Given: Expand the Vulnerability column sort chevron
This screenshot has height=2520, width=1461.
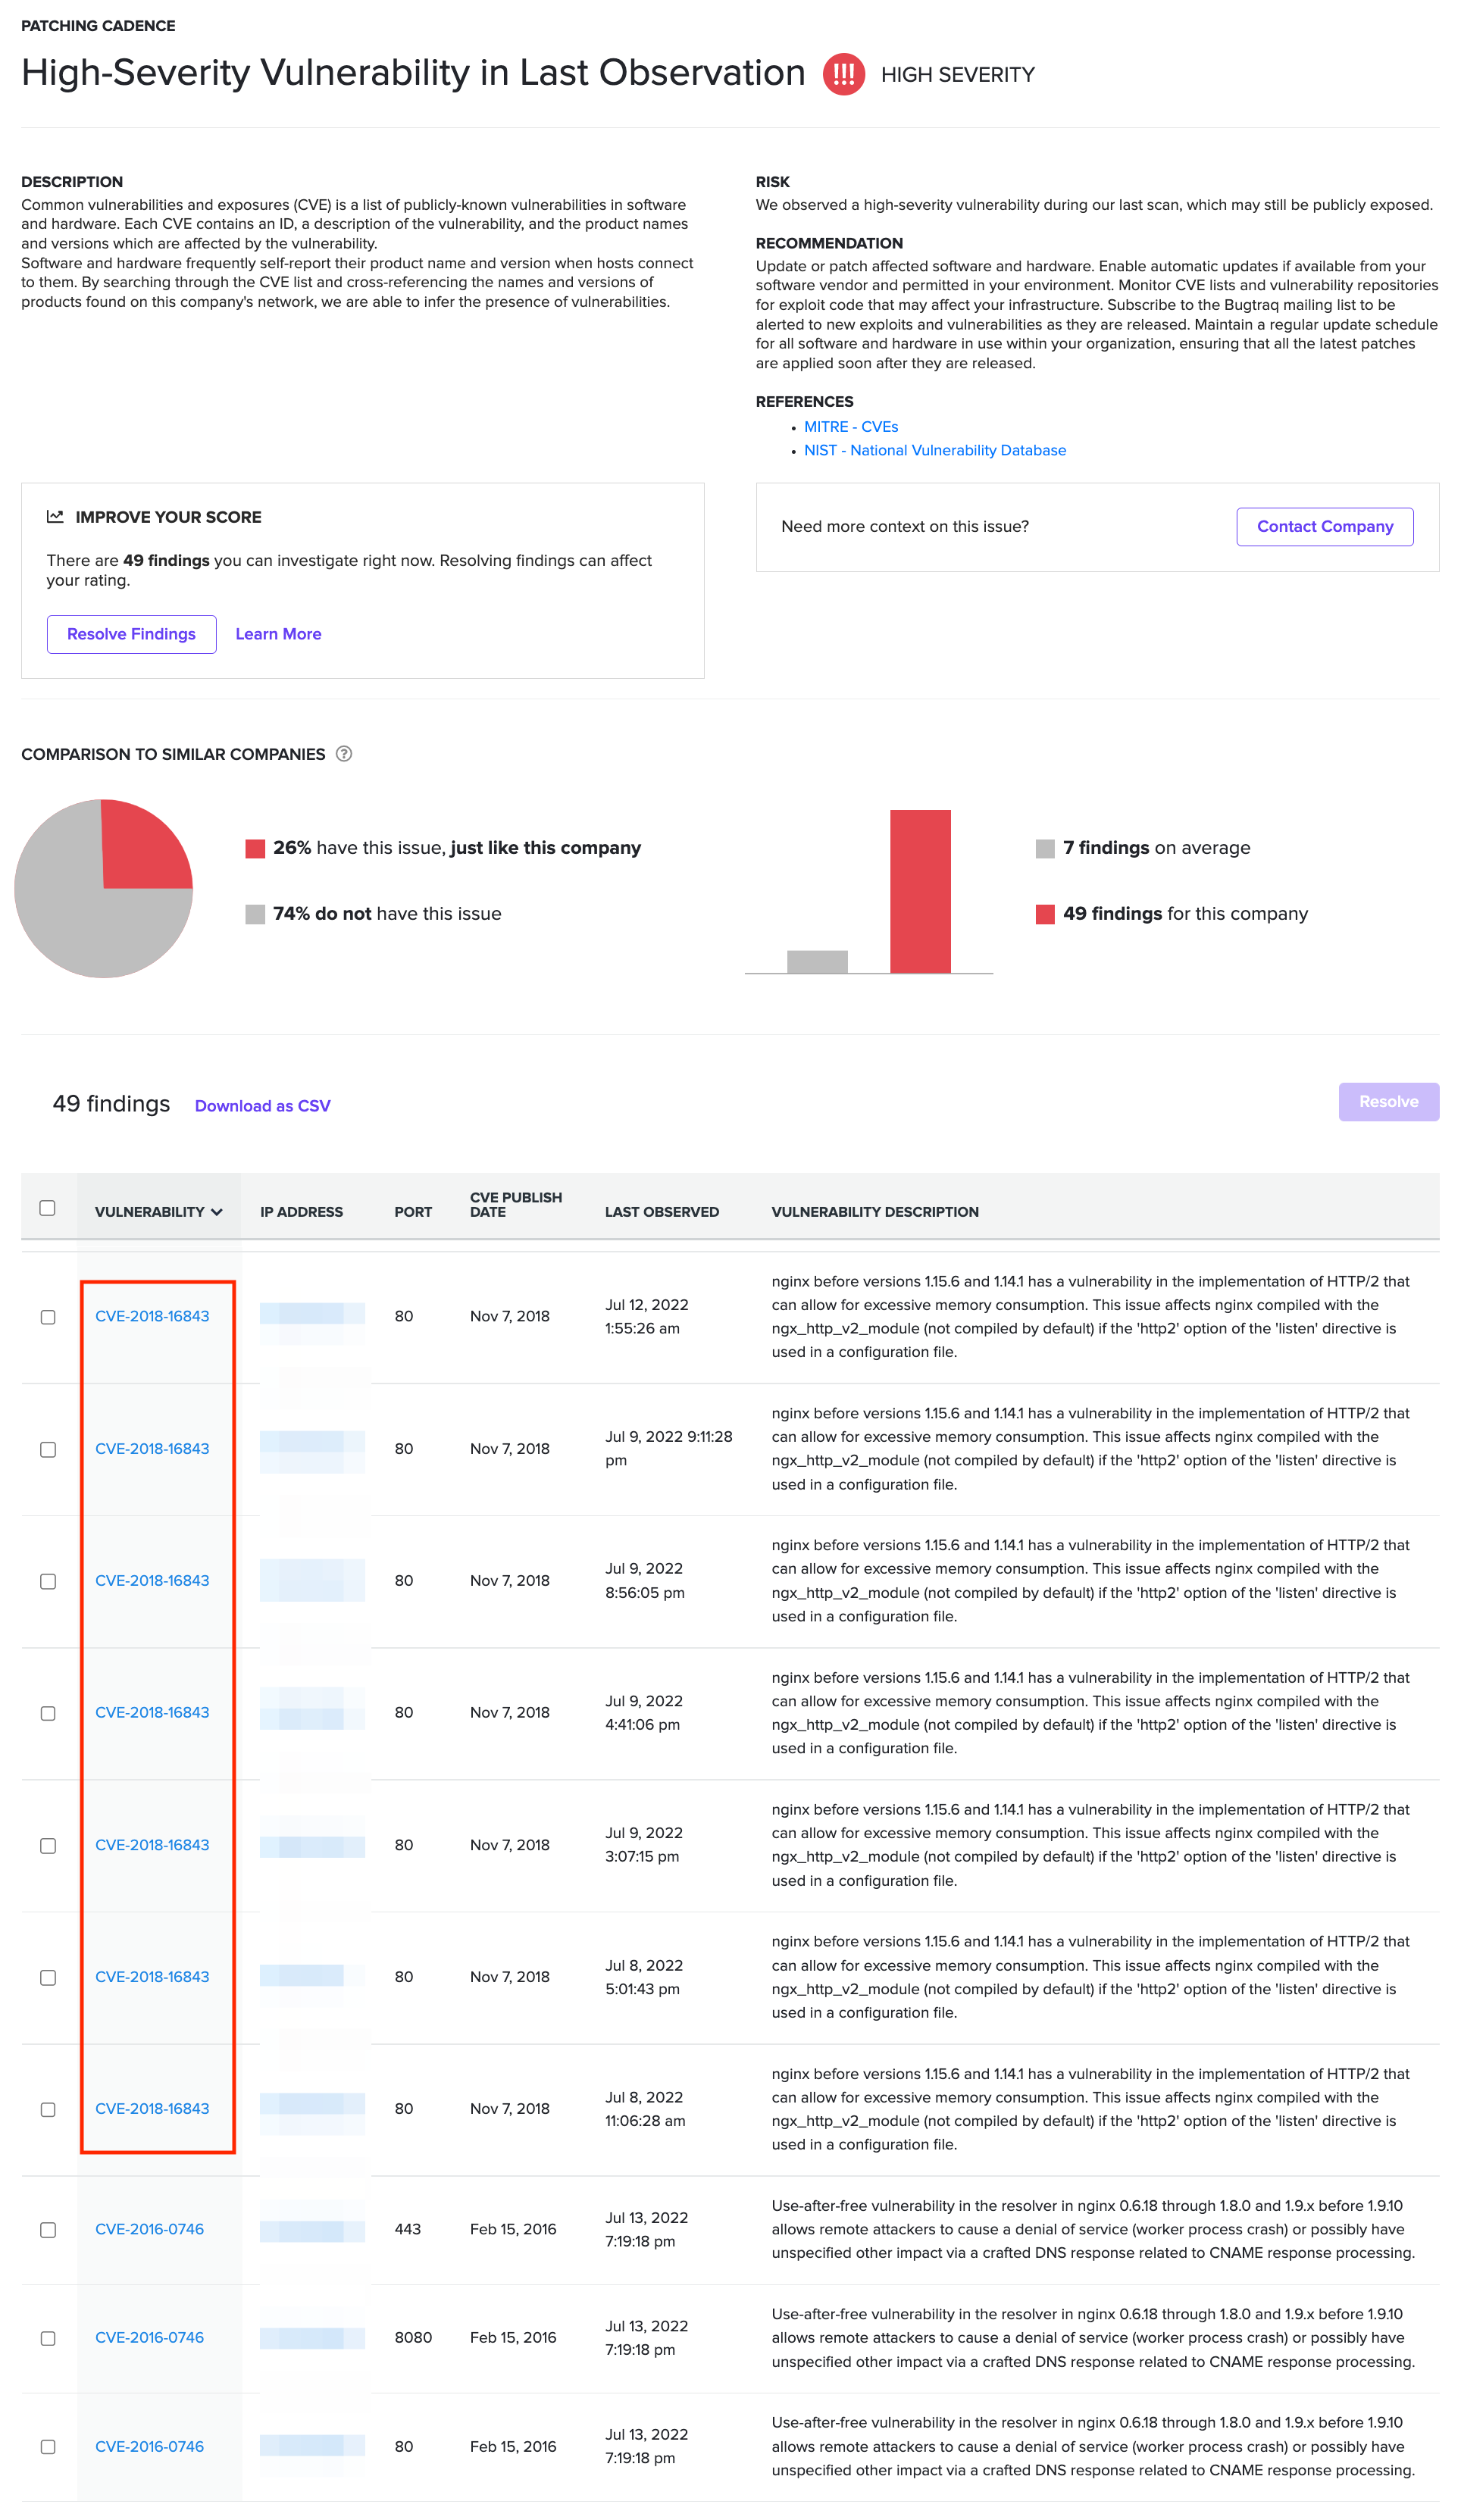Looking at the screenshot, I should 217,1212.
